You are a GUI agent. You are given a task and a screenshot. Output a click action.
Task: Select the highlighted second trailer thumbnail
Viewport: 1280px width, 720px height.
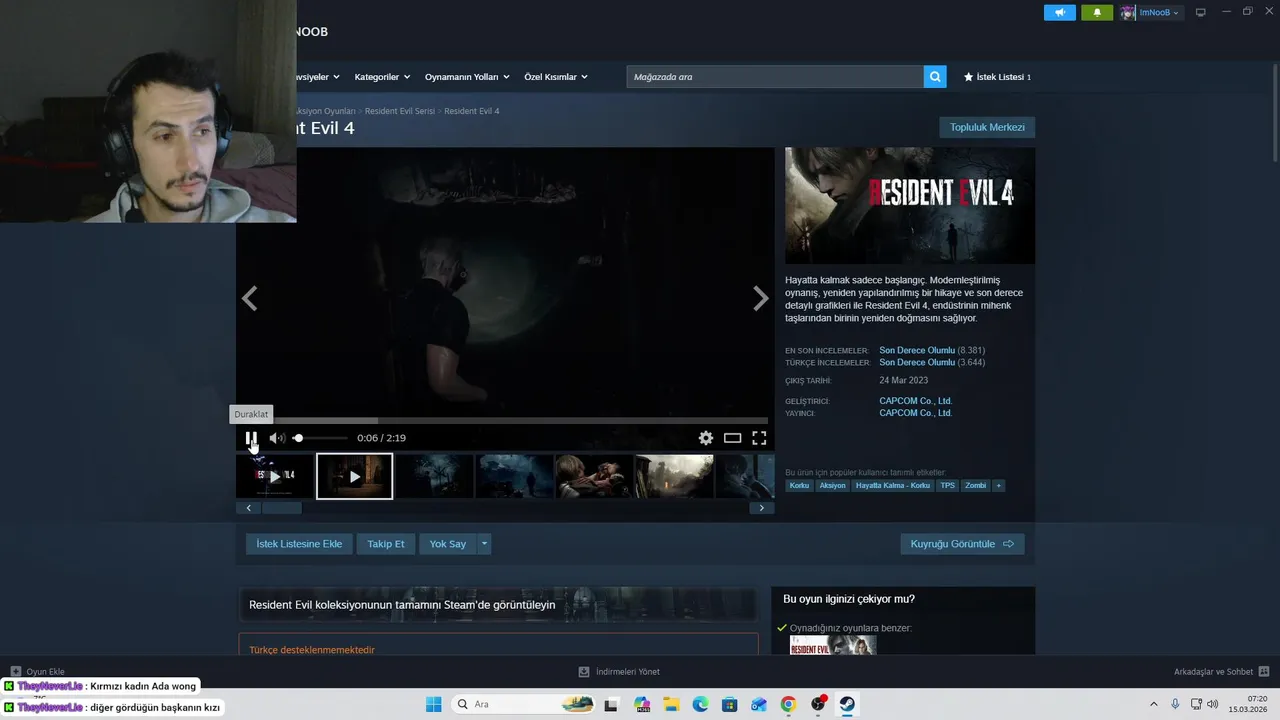[355, 476]
